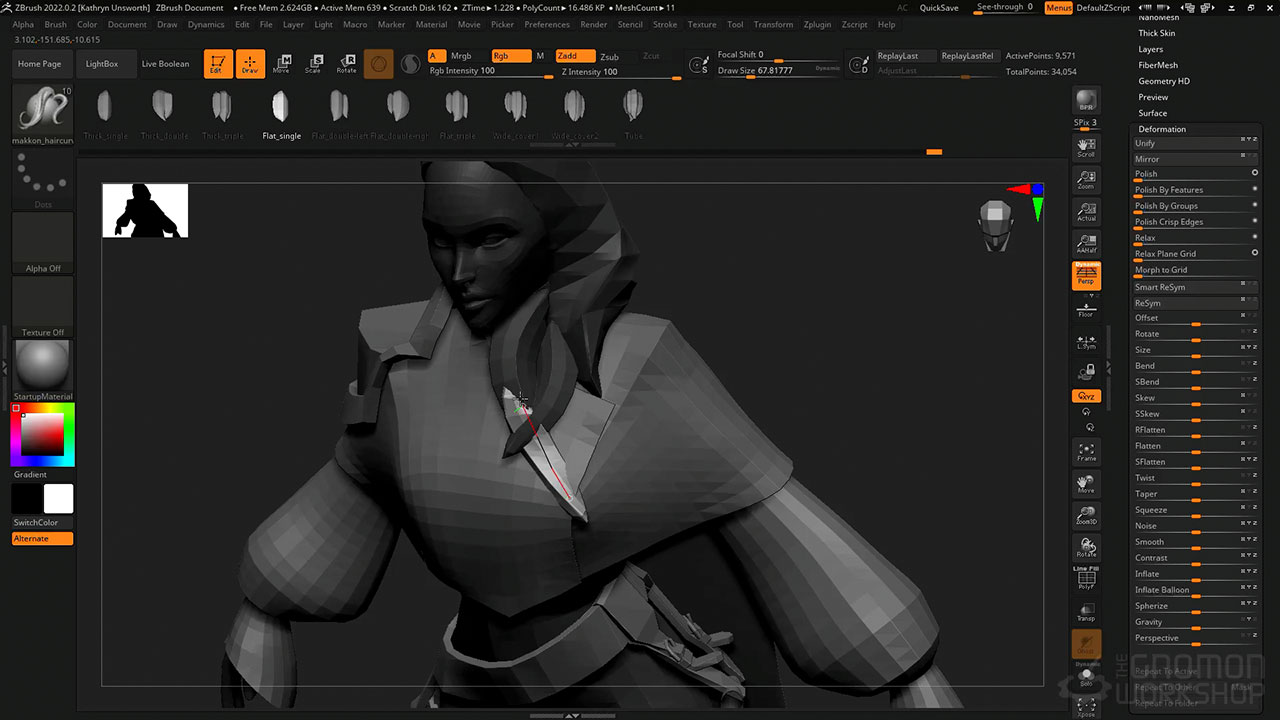Expand the Geometry HD subpalette
1280x720 pixels.
coord(1164,81)
